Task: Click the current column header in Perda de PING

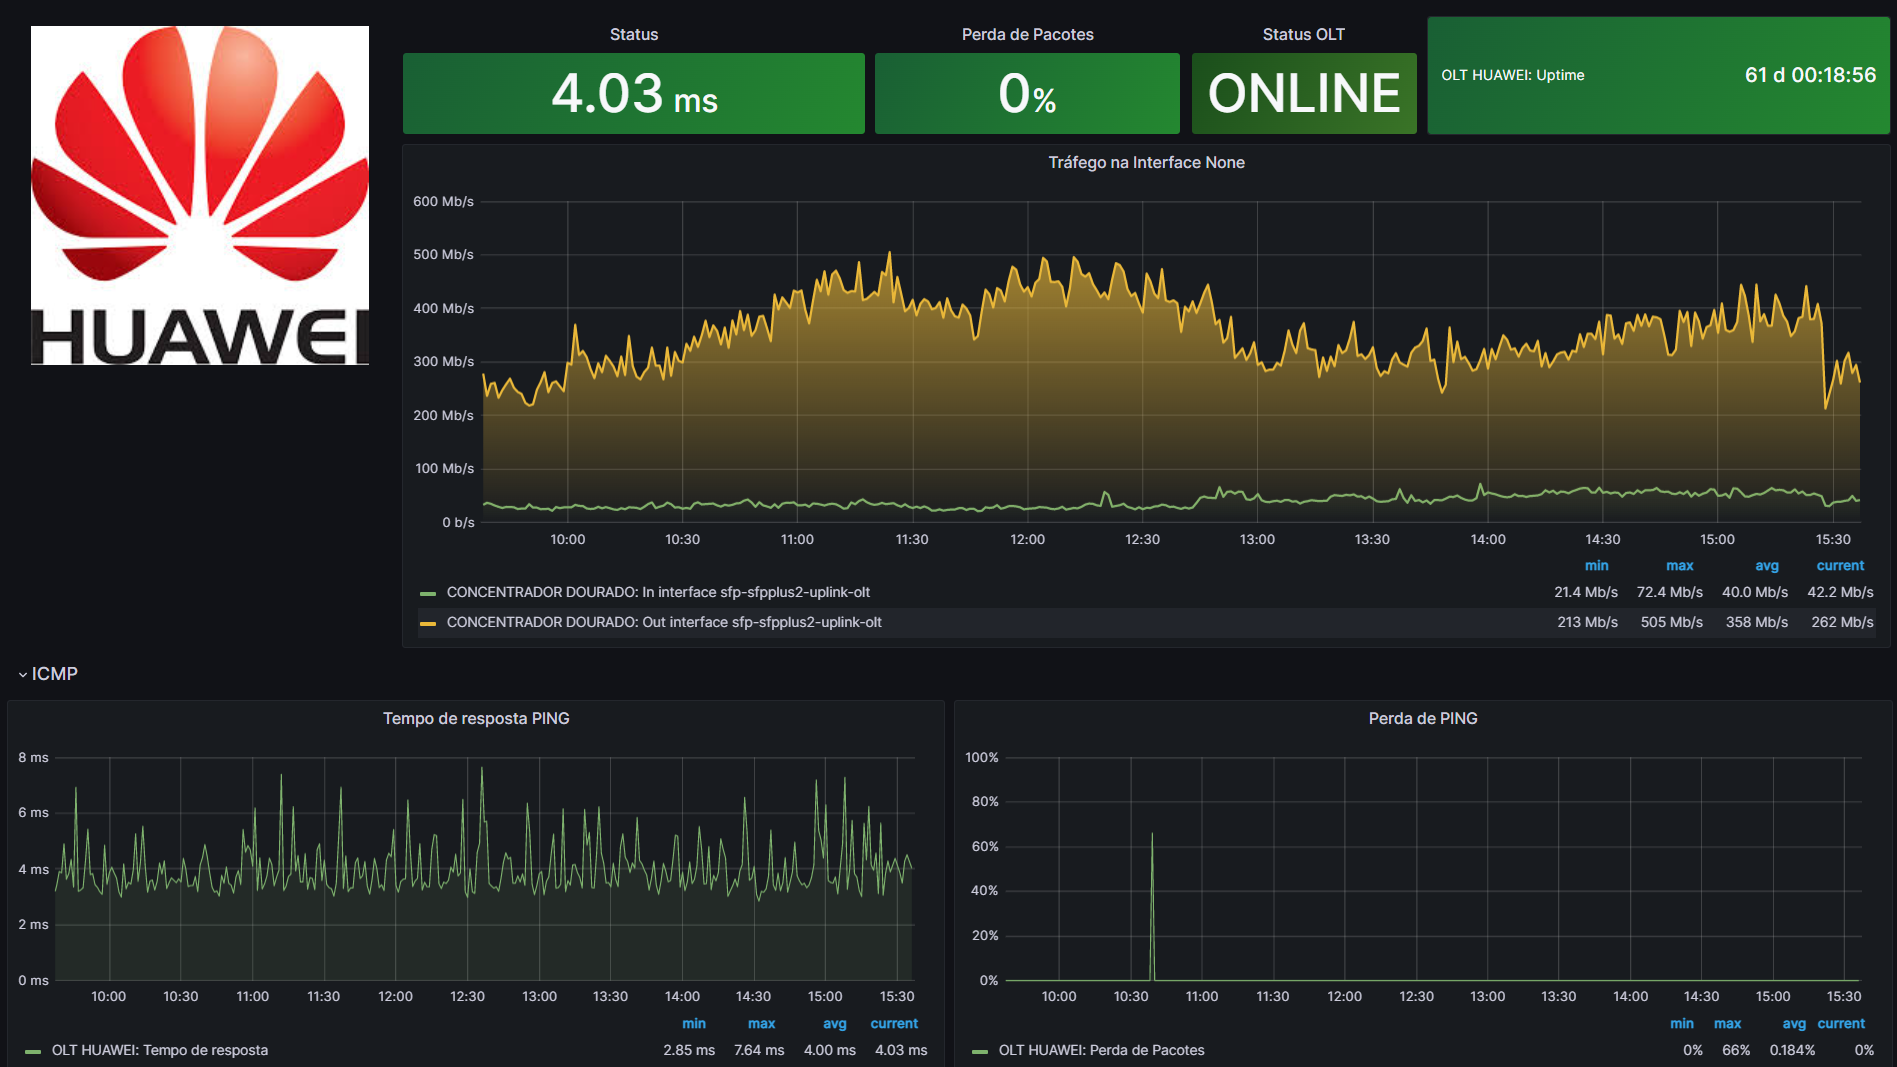Action: [x=1841, y=1023]
